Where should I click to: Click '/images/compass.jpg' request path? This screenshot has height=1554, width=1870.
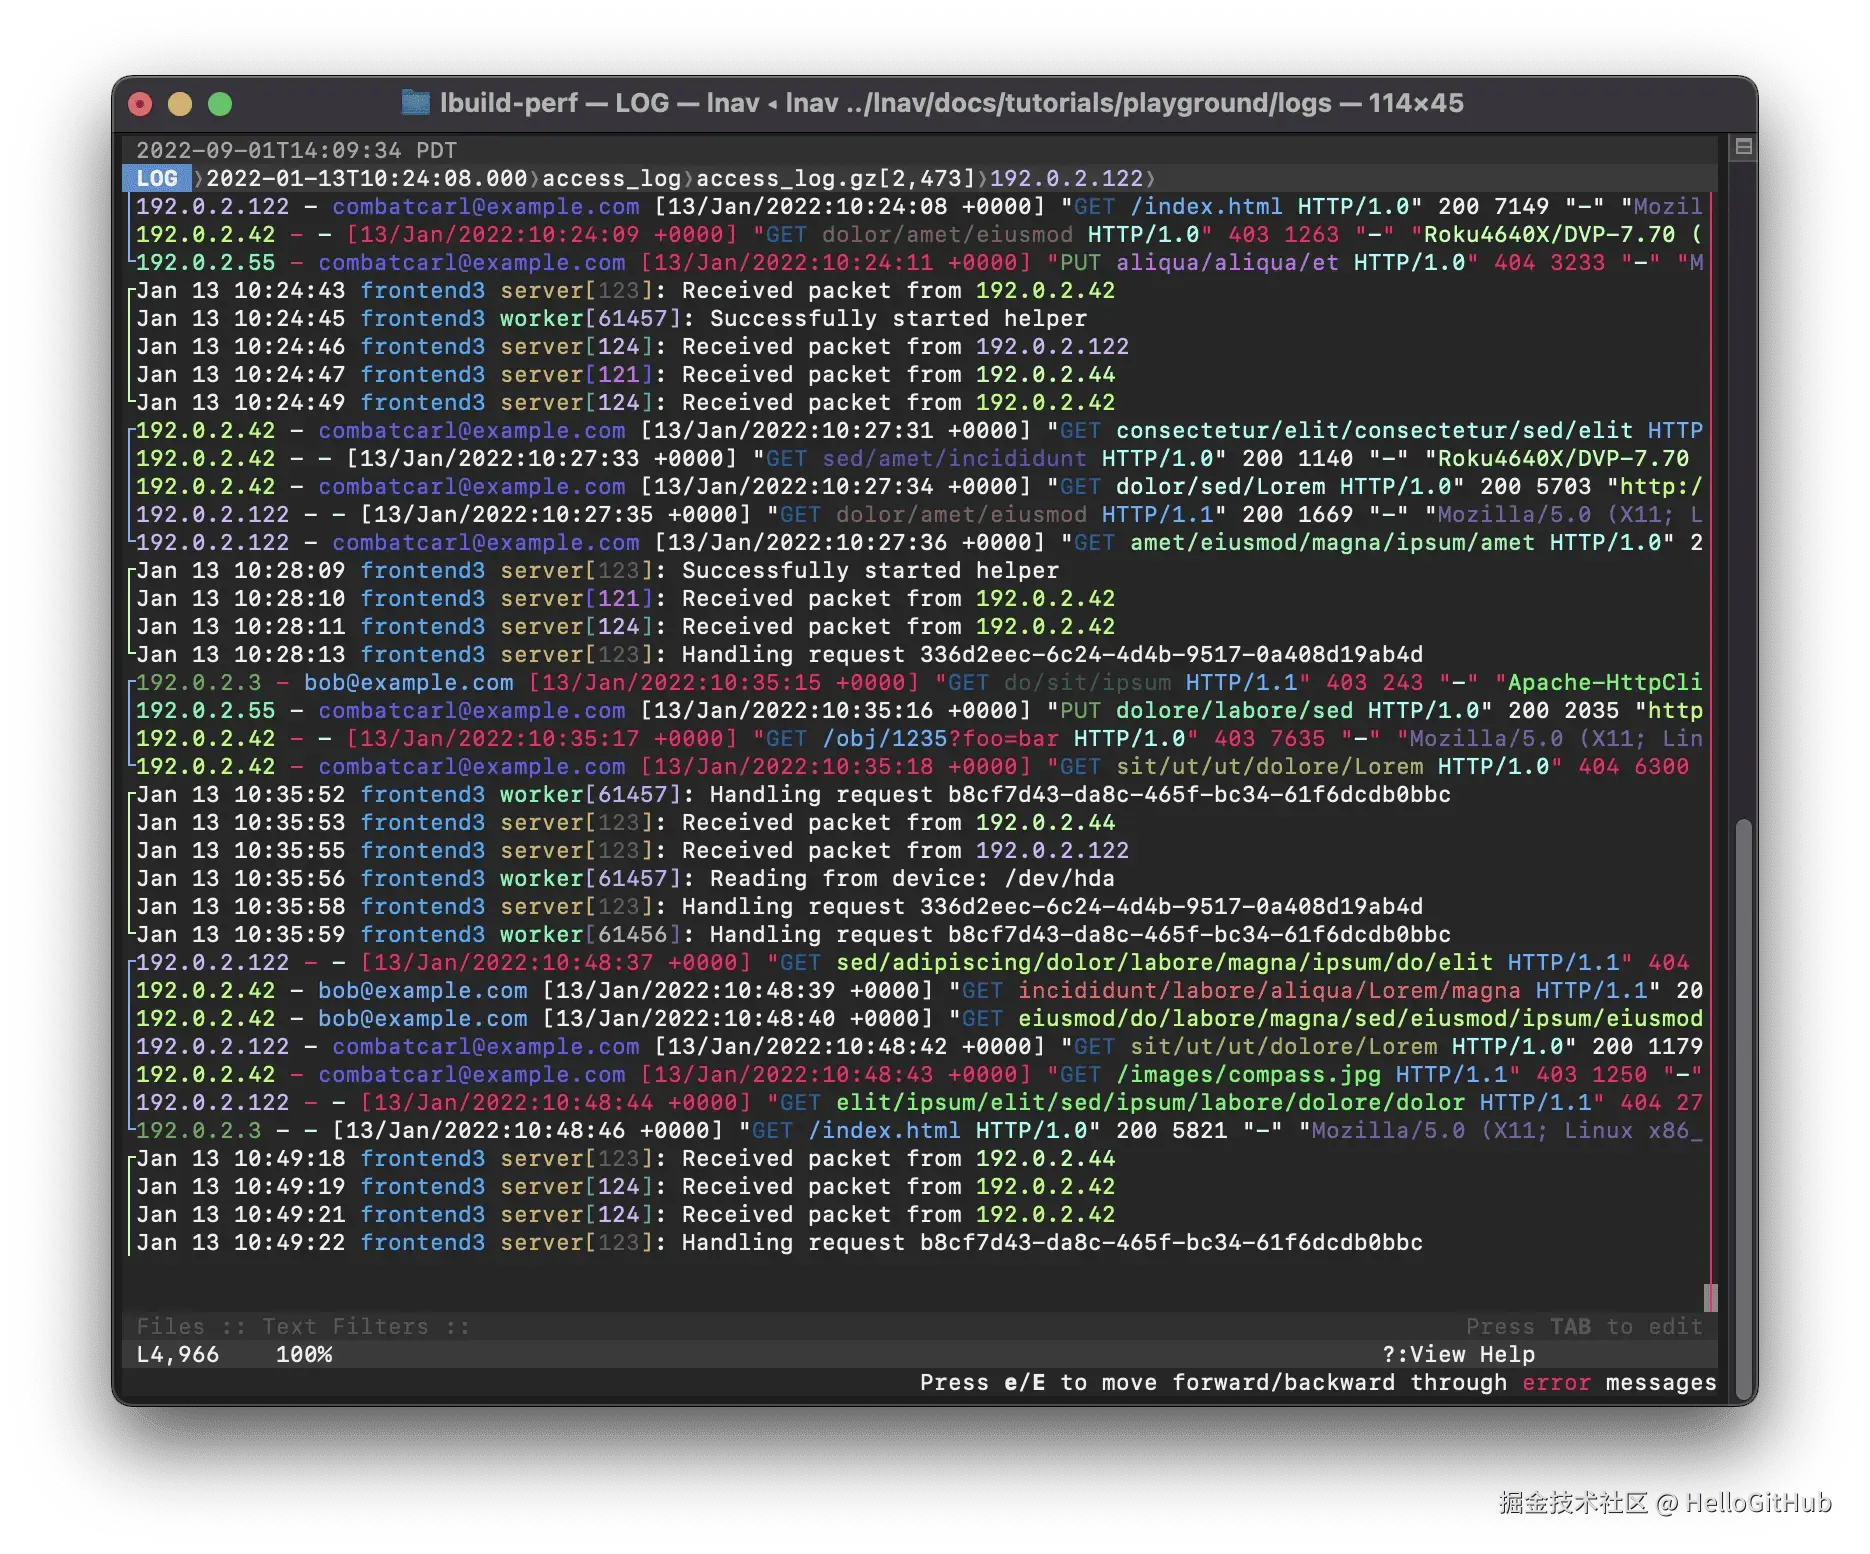(x=1249, y=1075)
